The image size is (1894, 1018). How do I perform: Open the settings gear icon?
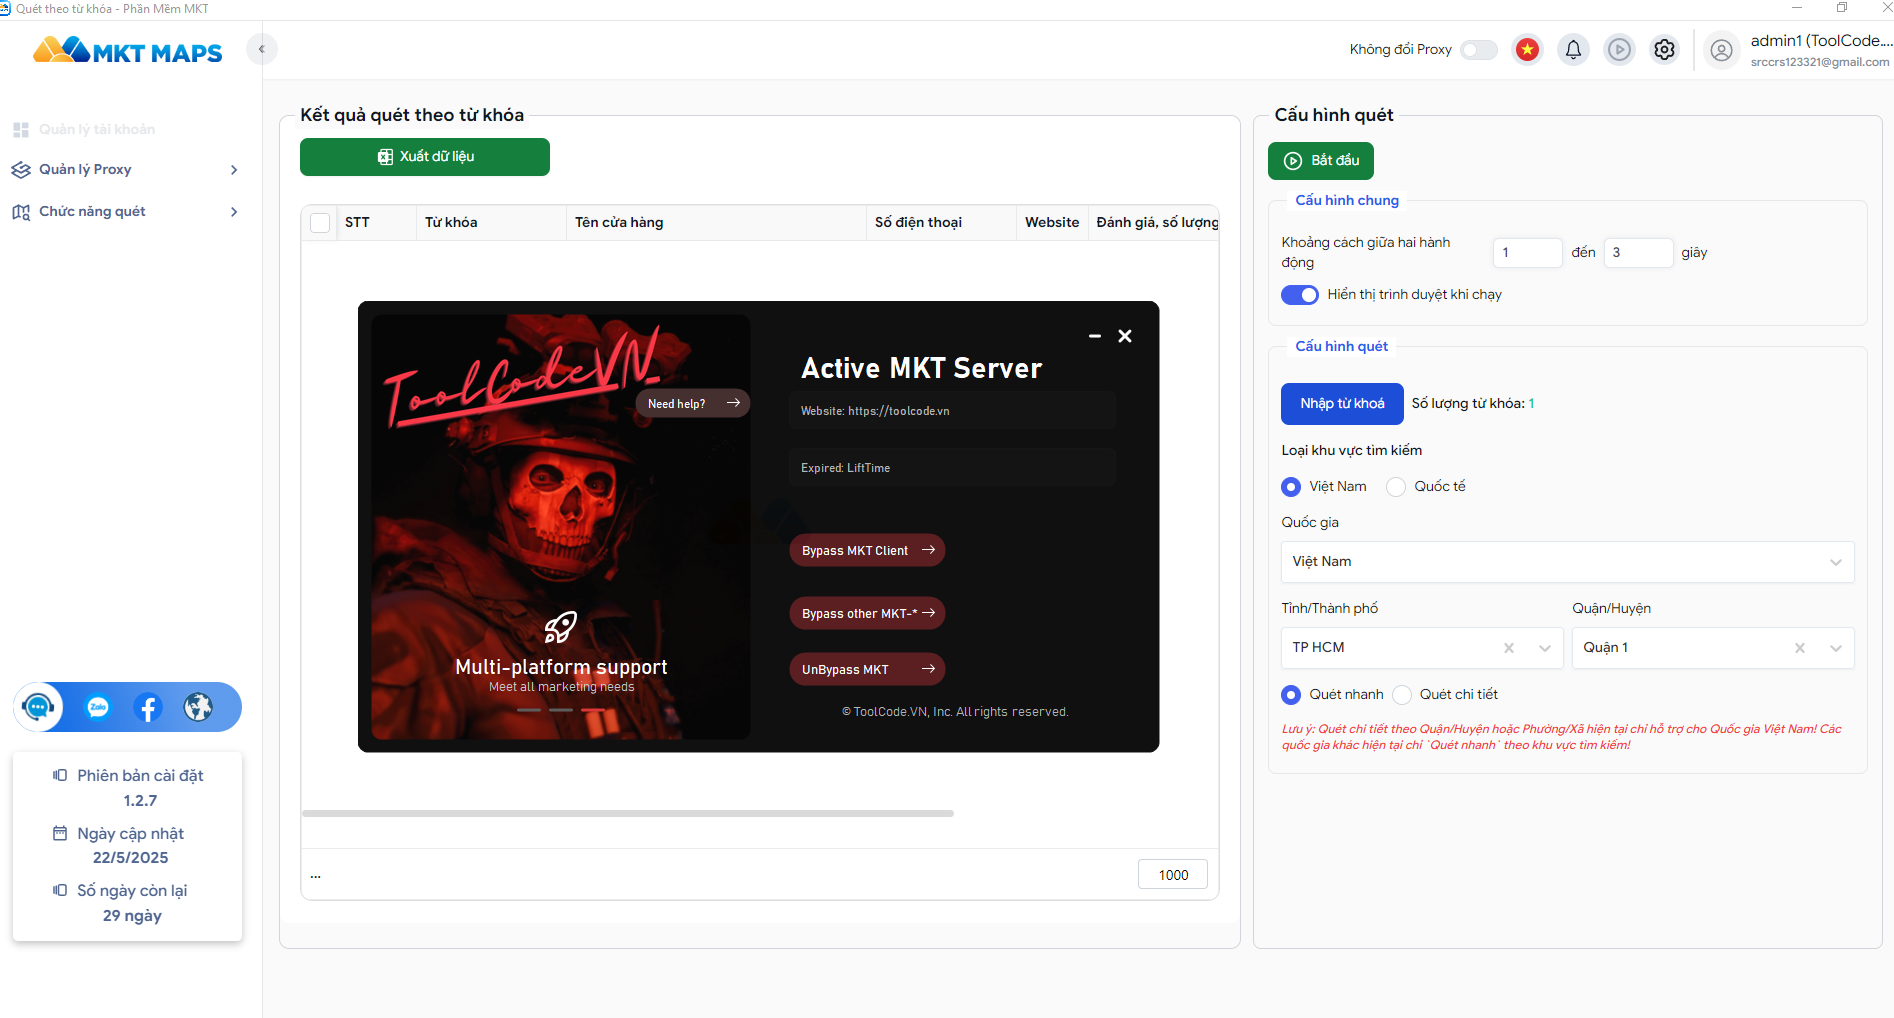(1665, 49)
